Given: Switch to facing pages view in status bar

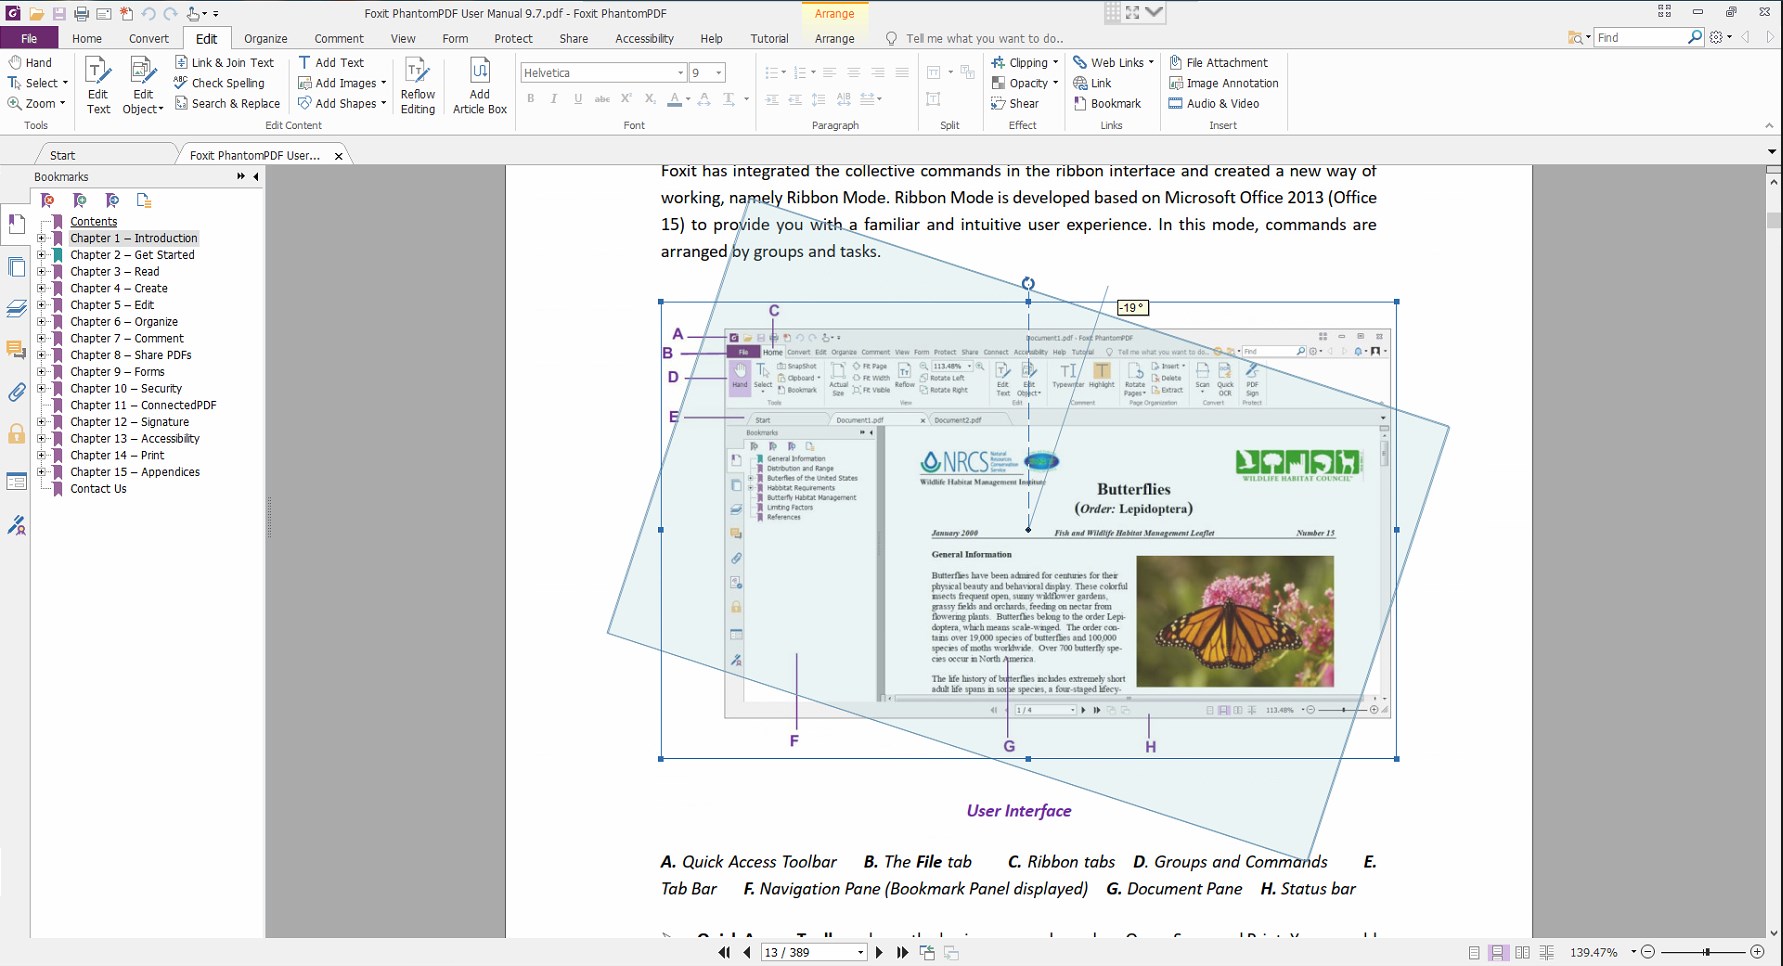Looking at the screenshot, I should [x=1522, y=953].
